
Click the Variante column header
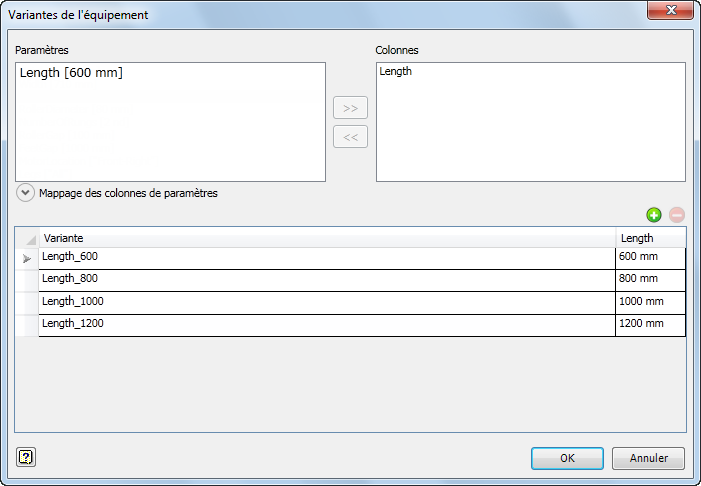point(327,238)
